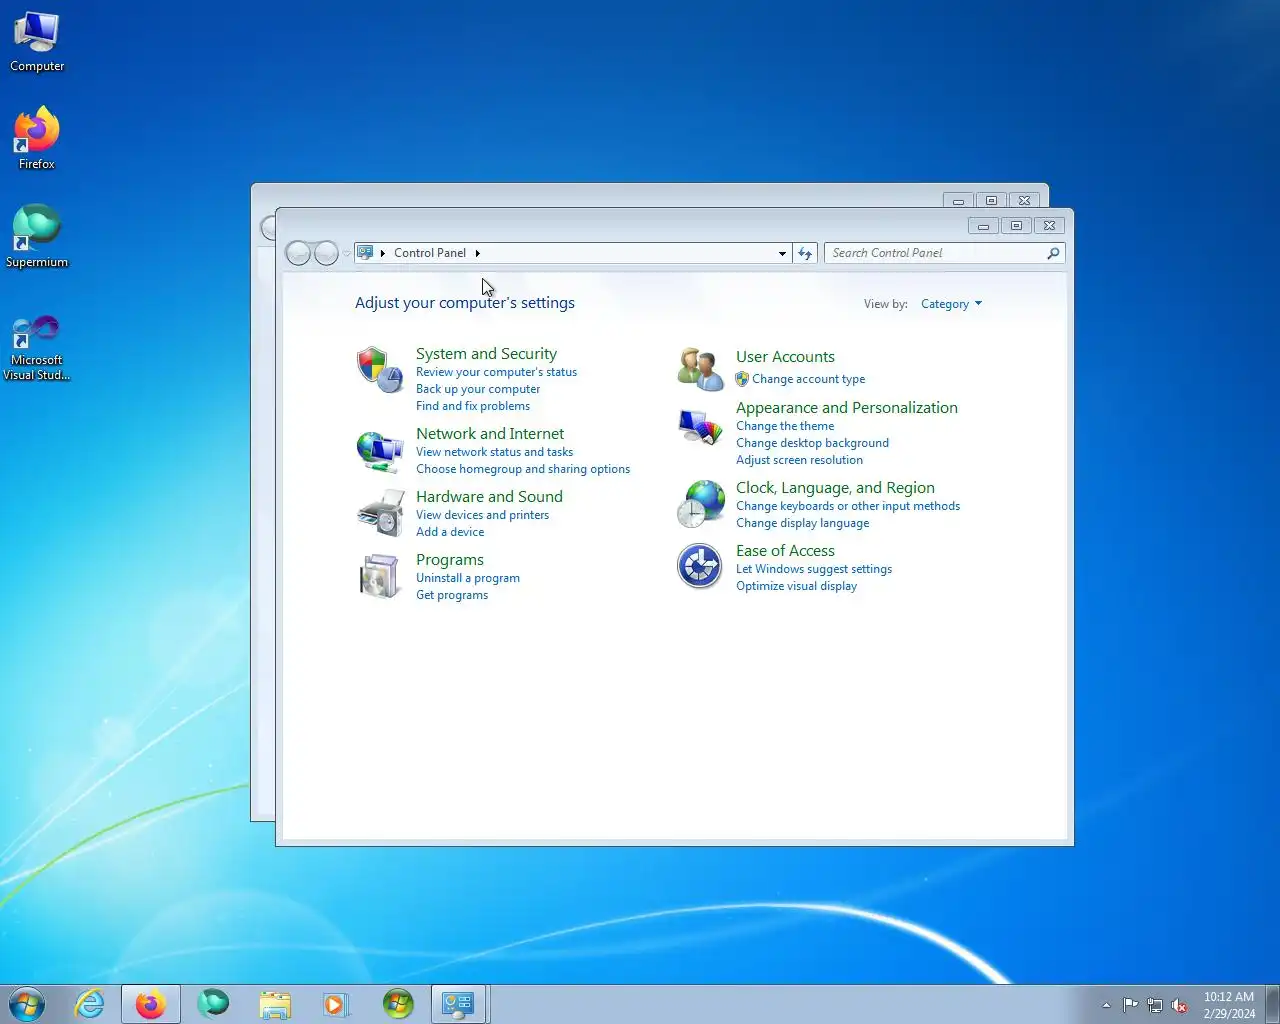
Task: Open the Windows Start menu
Action: (27, 1004)
